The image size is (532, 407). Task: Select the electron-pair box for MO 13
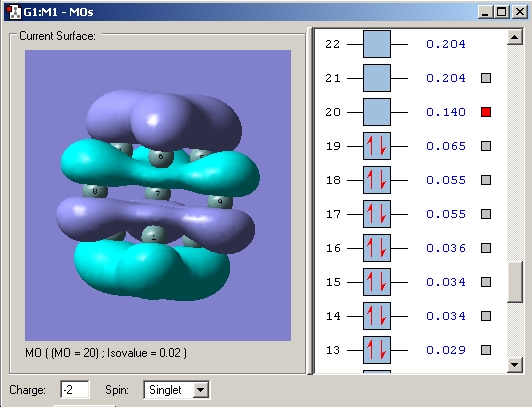(377, 350)
